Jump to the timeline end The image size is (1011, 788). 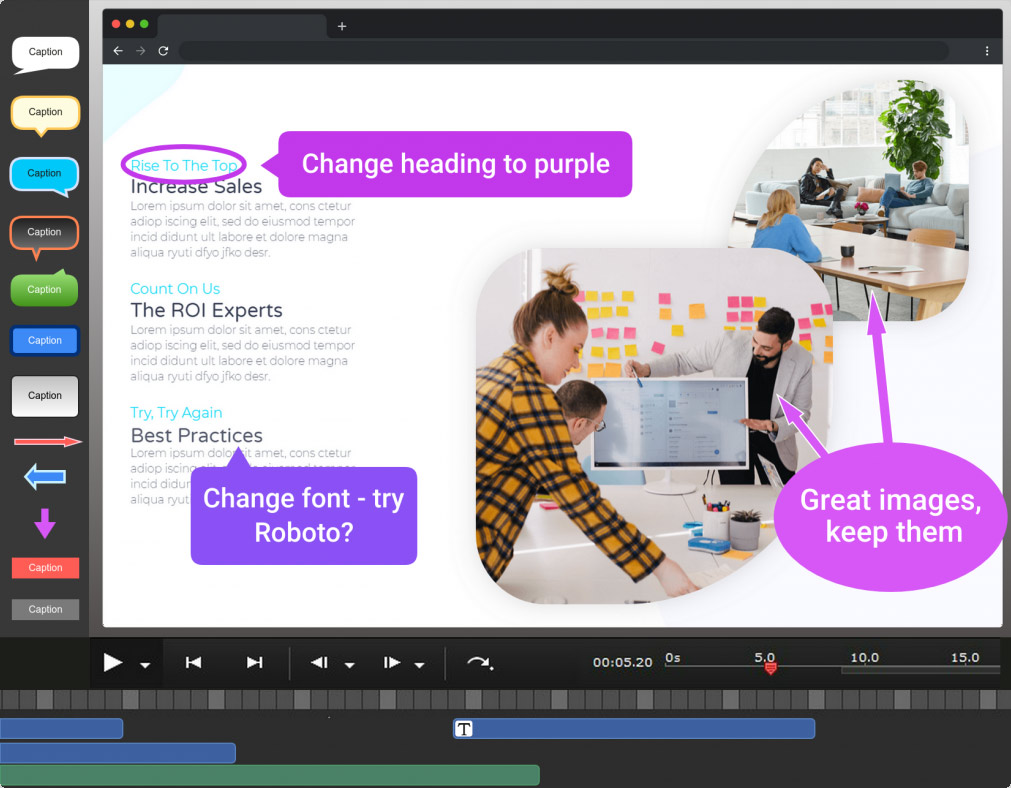pyautogui.click(x=254, y=662)
